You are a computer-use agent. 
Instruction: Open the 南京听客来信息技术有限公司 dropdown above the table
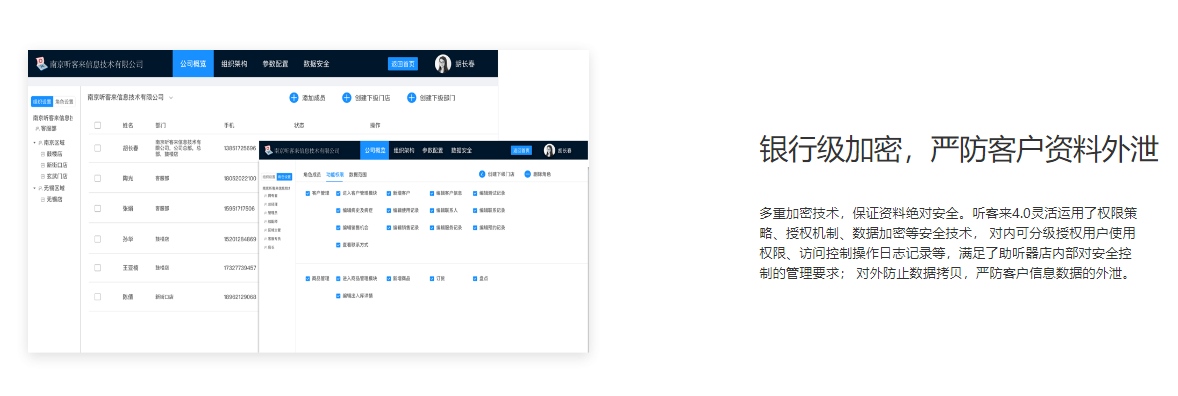pyautogui.click(x=130, y=98)
